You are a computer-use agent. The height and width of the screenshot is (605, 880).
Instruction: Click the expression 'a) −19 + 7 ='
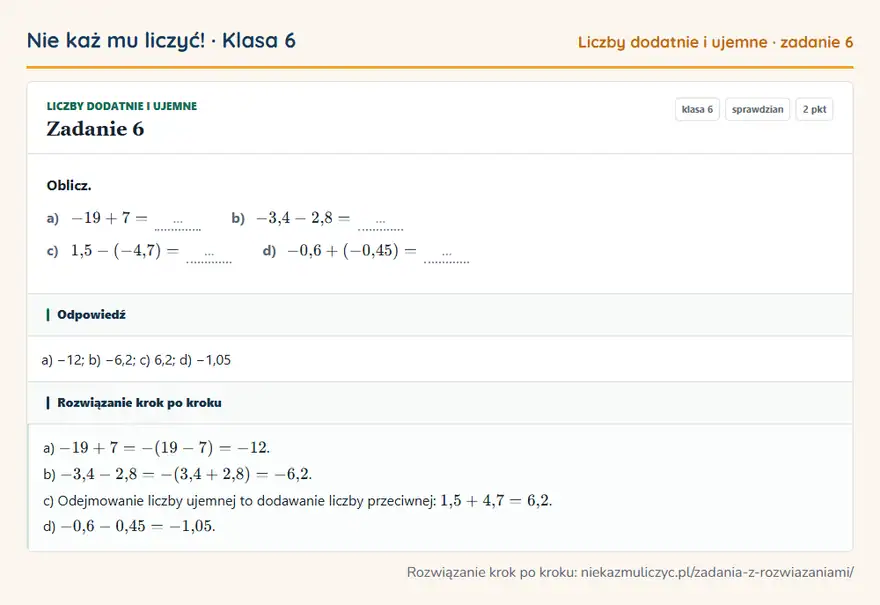[97, 218]
